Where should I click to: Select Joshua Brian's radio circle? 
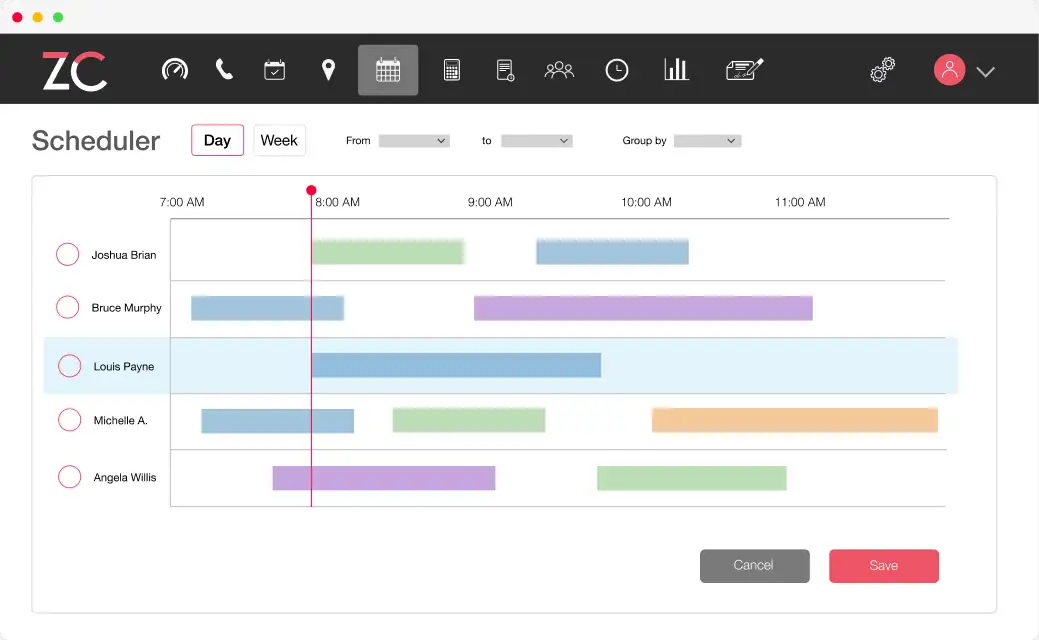point(68,254)
